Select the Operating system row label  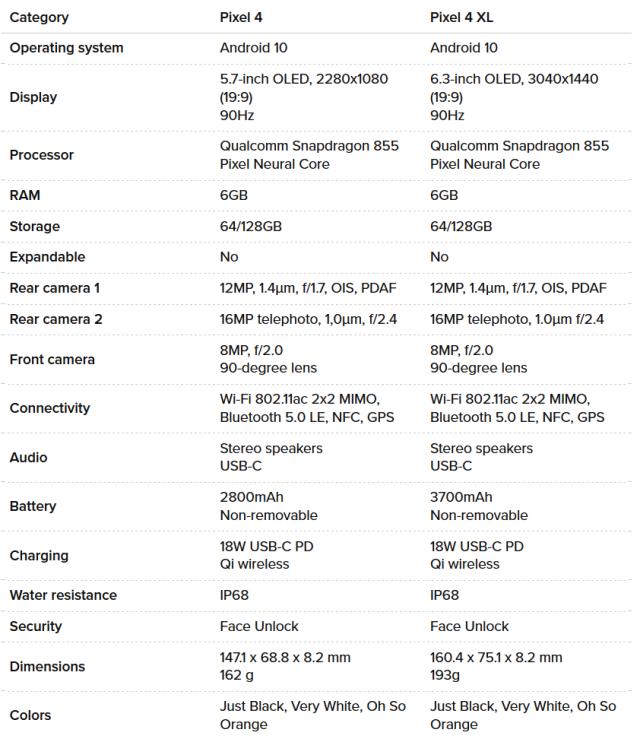tap(66, 48)
